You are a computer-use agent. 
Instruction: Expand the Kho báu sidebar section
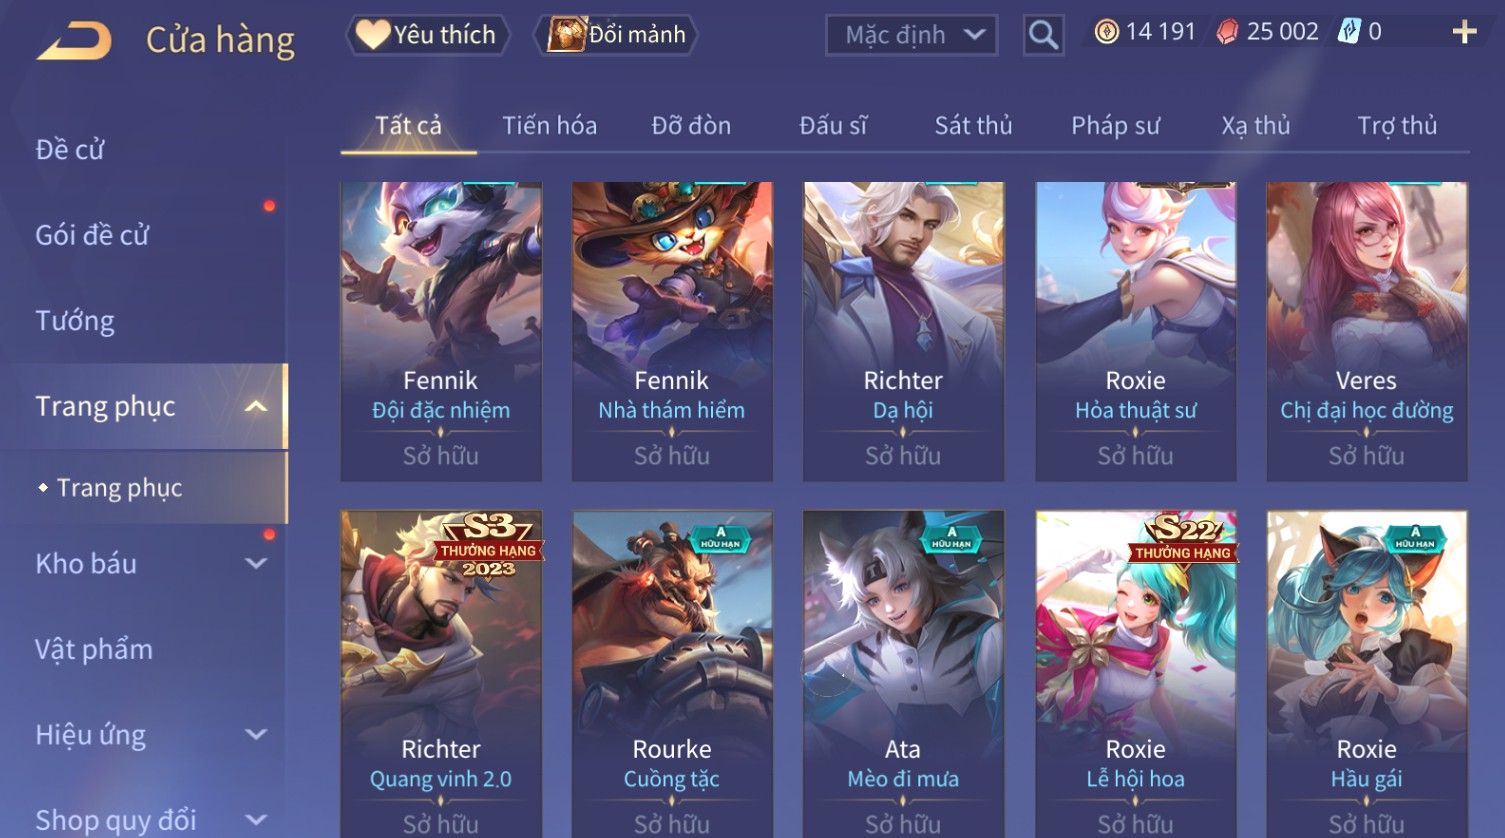click(256, 564)
